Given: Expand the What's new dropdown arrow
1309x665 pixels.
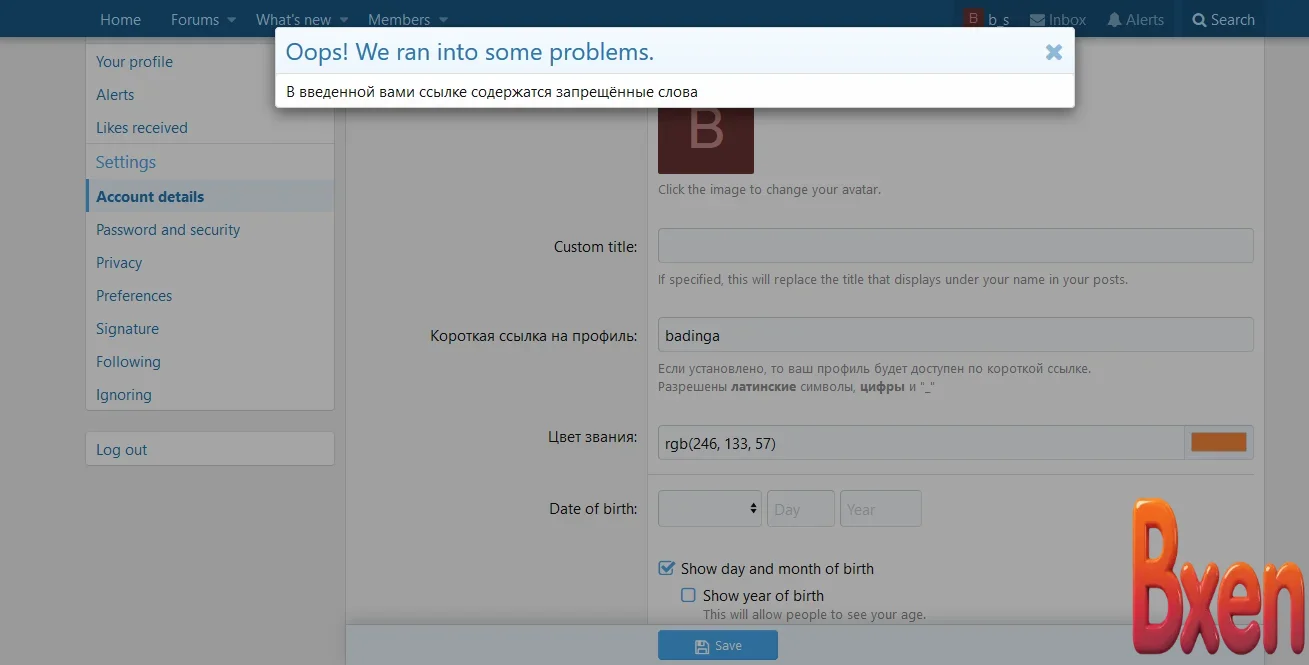Looking at the screenshot, I should (x=344, y=20).
